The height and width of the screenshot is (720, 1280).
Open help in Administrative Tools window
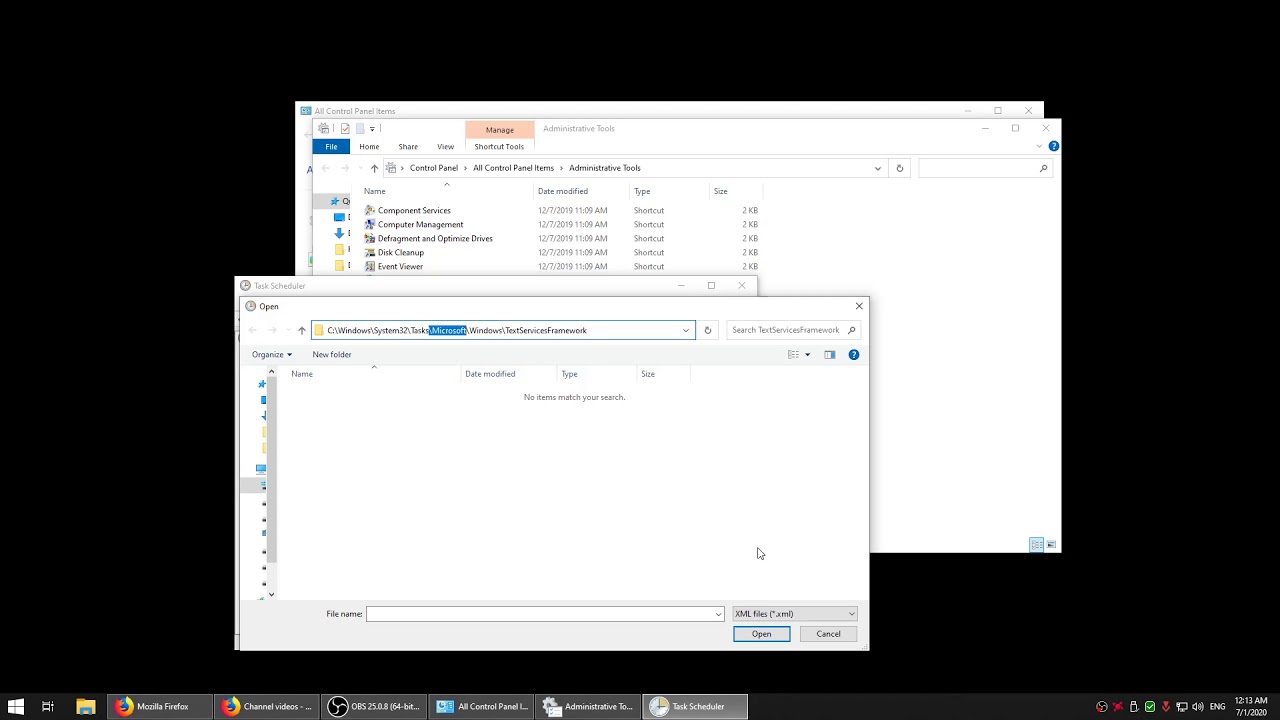pos(1054,146)
